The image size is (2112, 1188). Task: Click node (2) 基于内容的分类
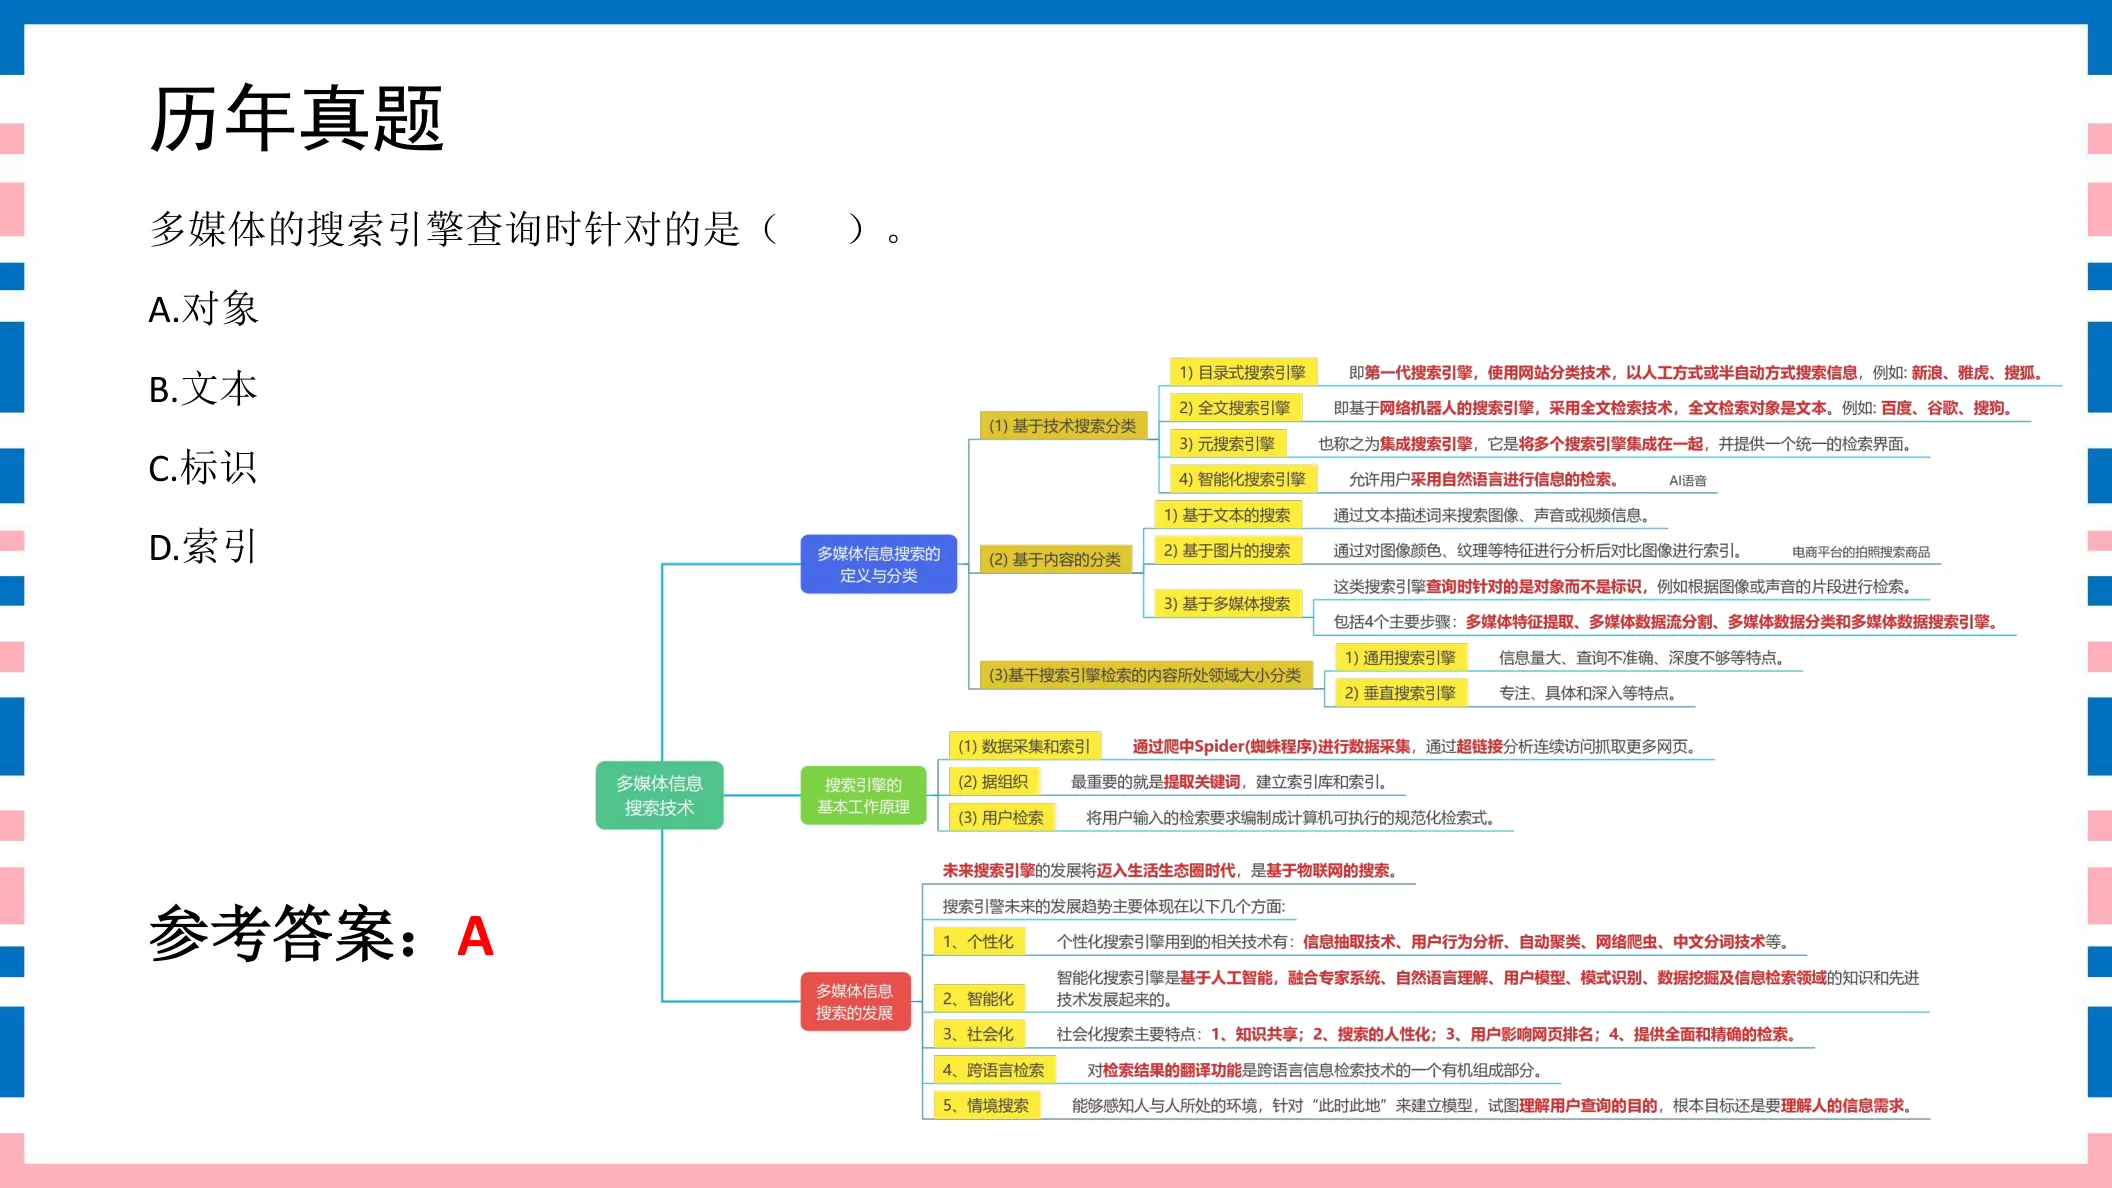pyautogui.click(x=1055, y=559)
